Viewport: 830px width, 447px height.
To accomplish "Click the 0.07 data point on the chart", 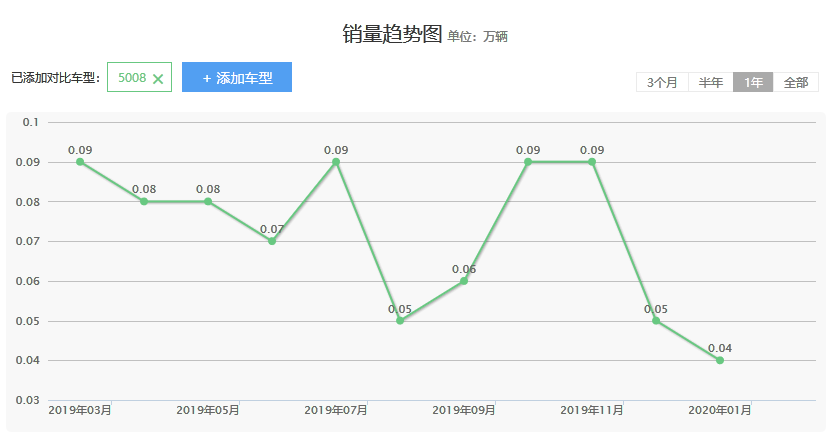I will pos(272,241).
